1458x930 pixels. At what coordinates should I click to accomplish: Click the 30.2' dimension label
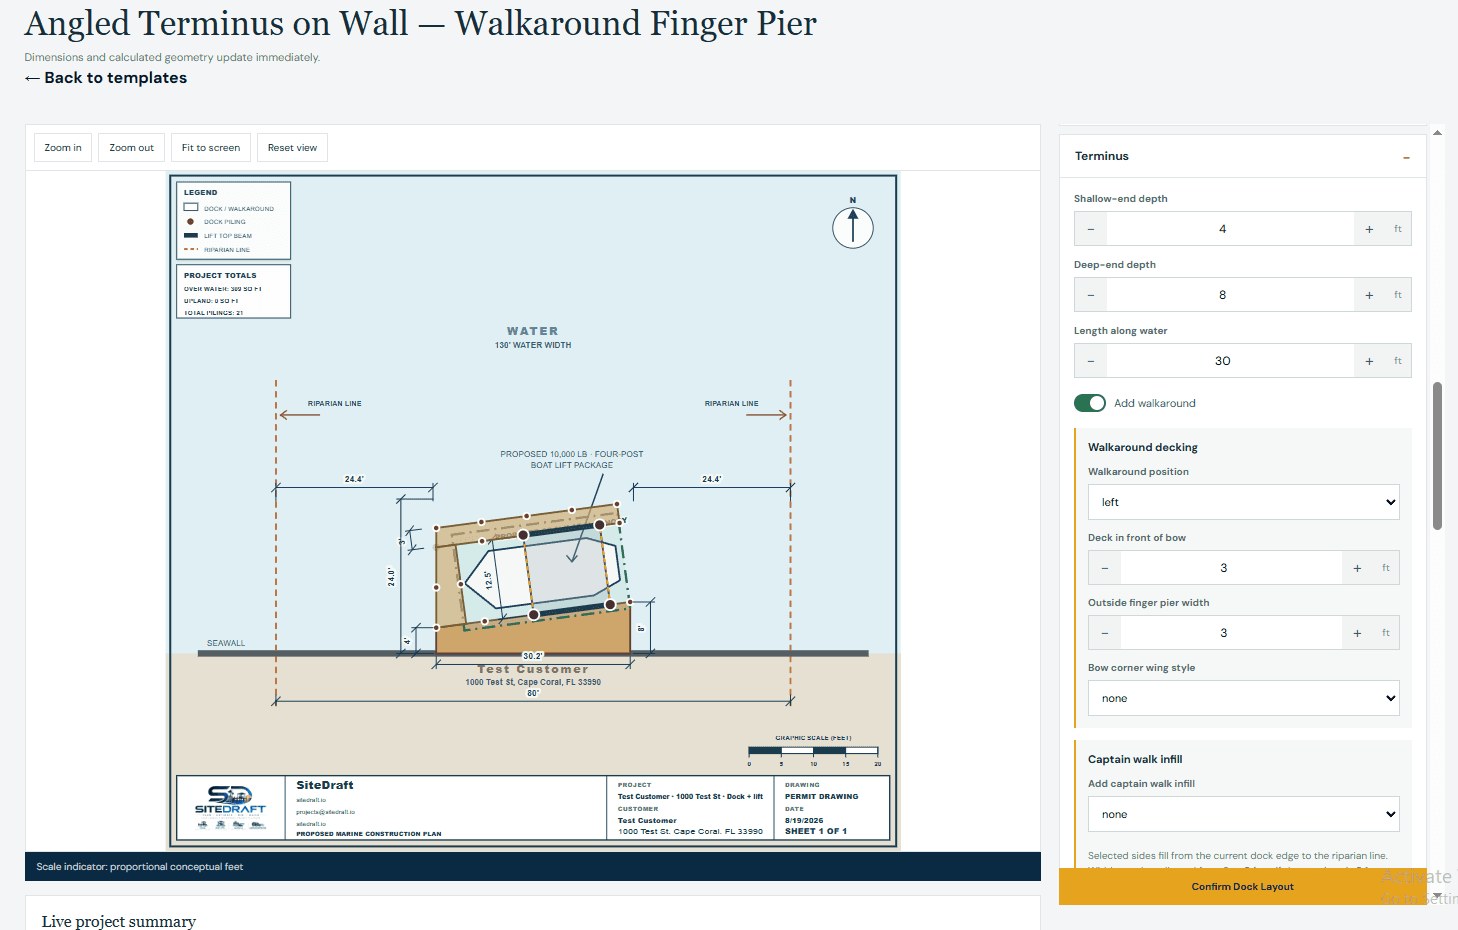533,657
